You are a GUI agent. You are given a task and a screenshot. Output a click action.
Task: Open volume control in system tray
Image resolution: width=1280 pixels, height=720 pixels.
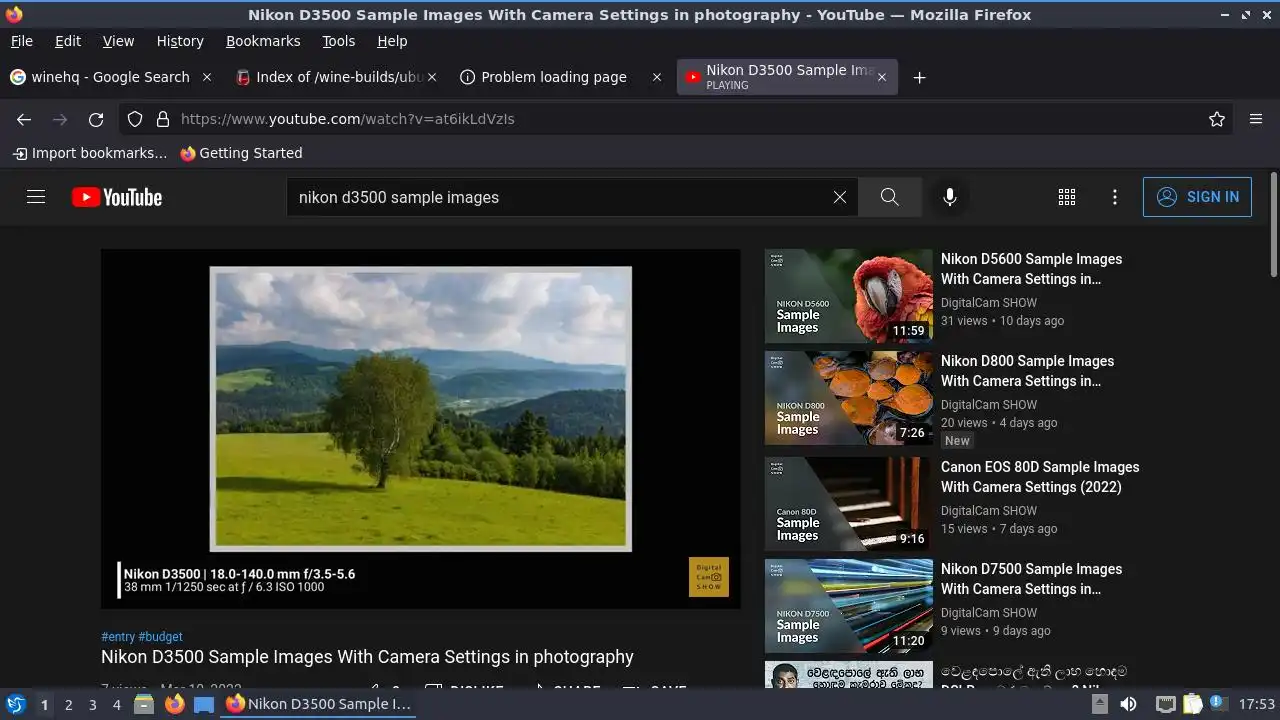[1128, 704]
